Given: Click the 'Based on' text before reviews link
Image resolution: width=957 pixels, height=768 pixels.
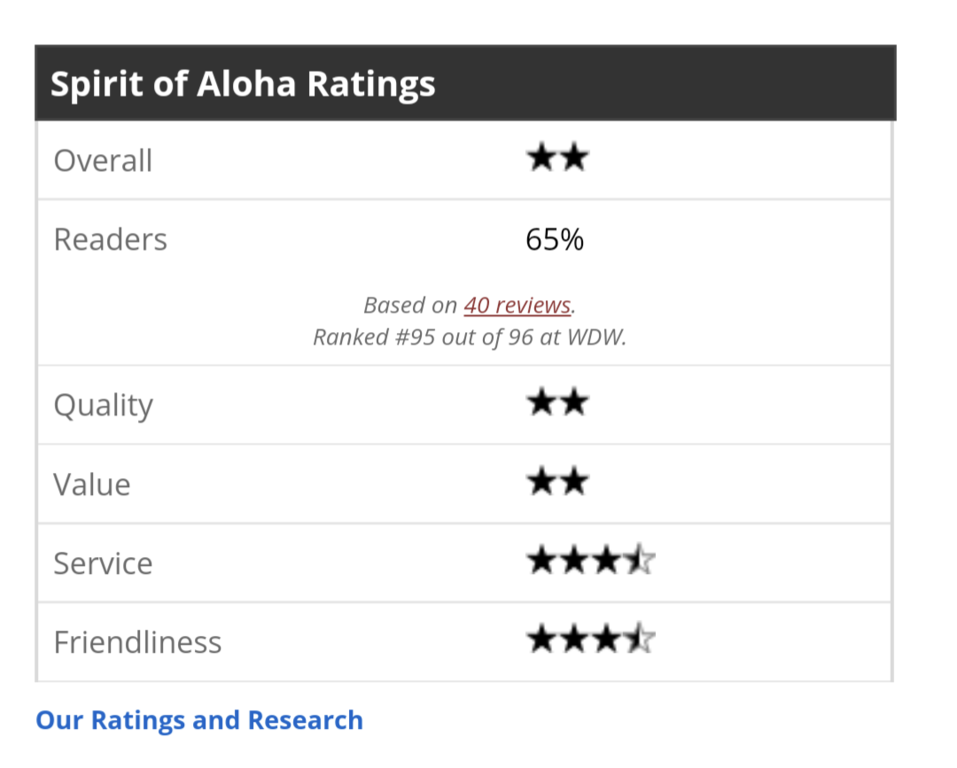Looking at the screenshot, I should [x=410, y=305].
